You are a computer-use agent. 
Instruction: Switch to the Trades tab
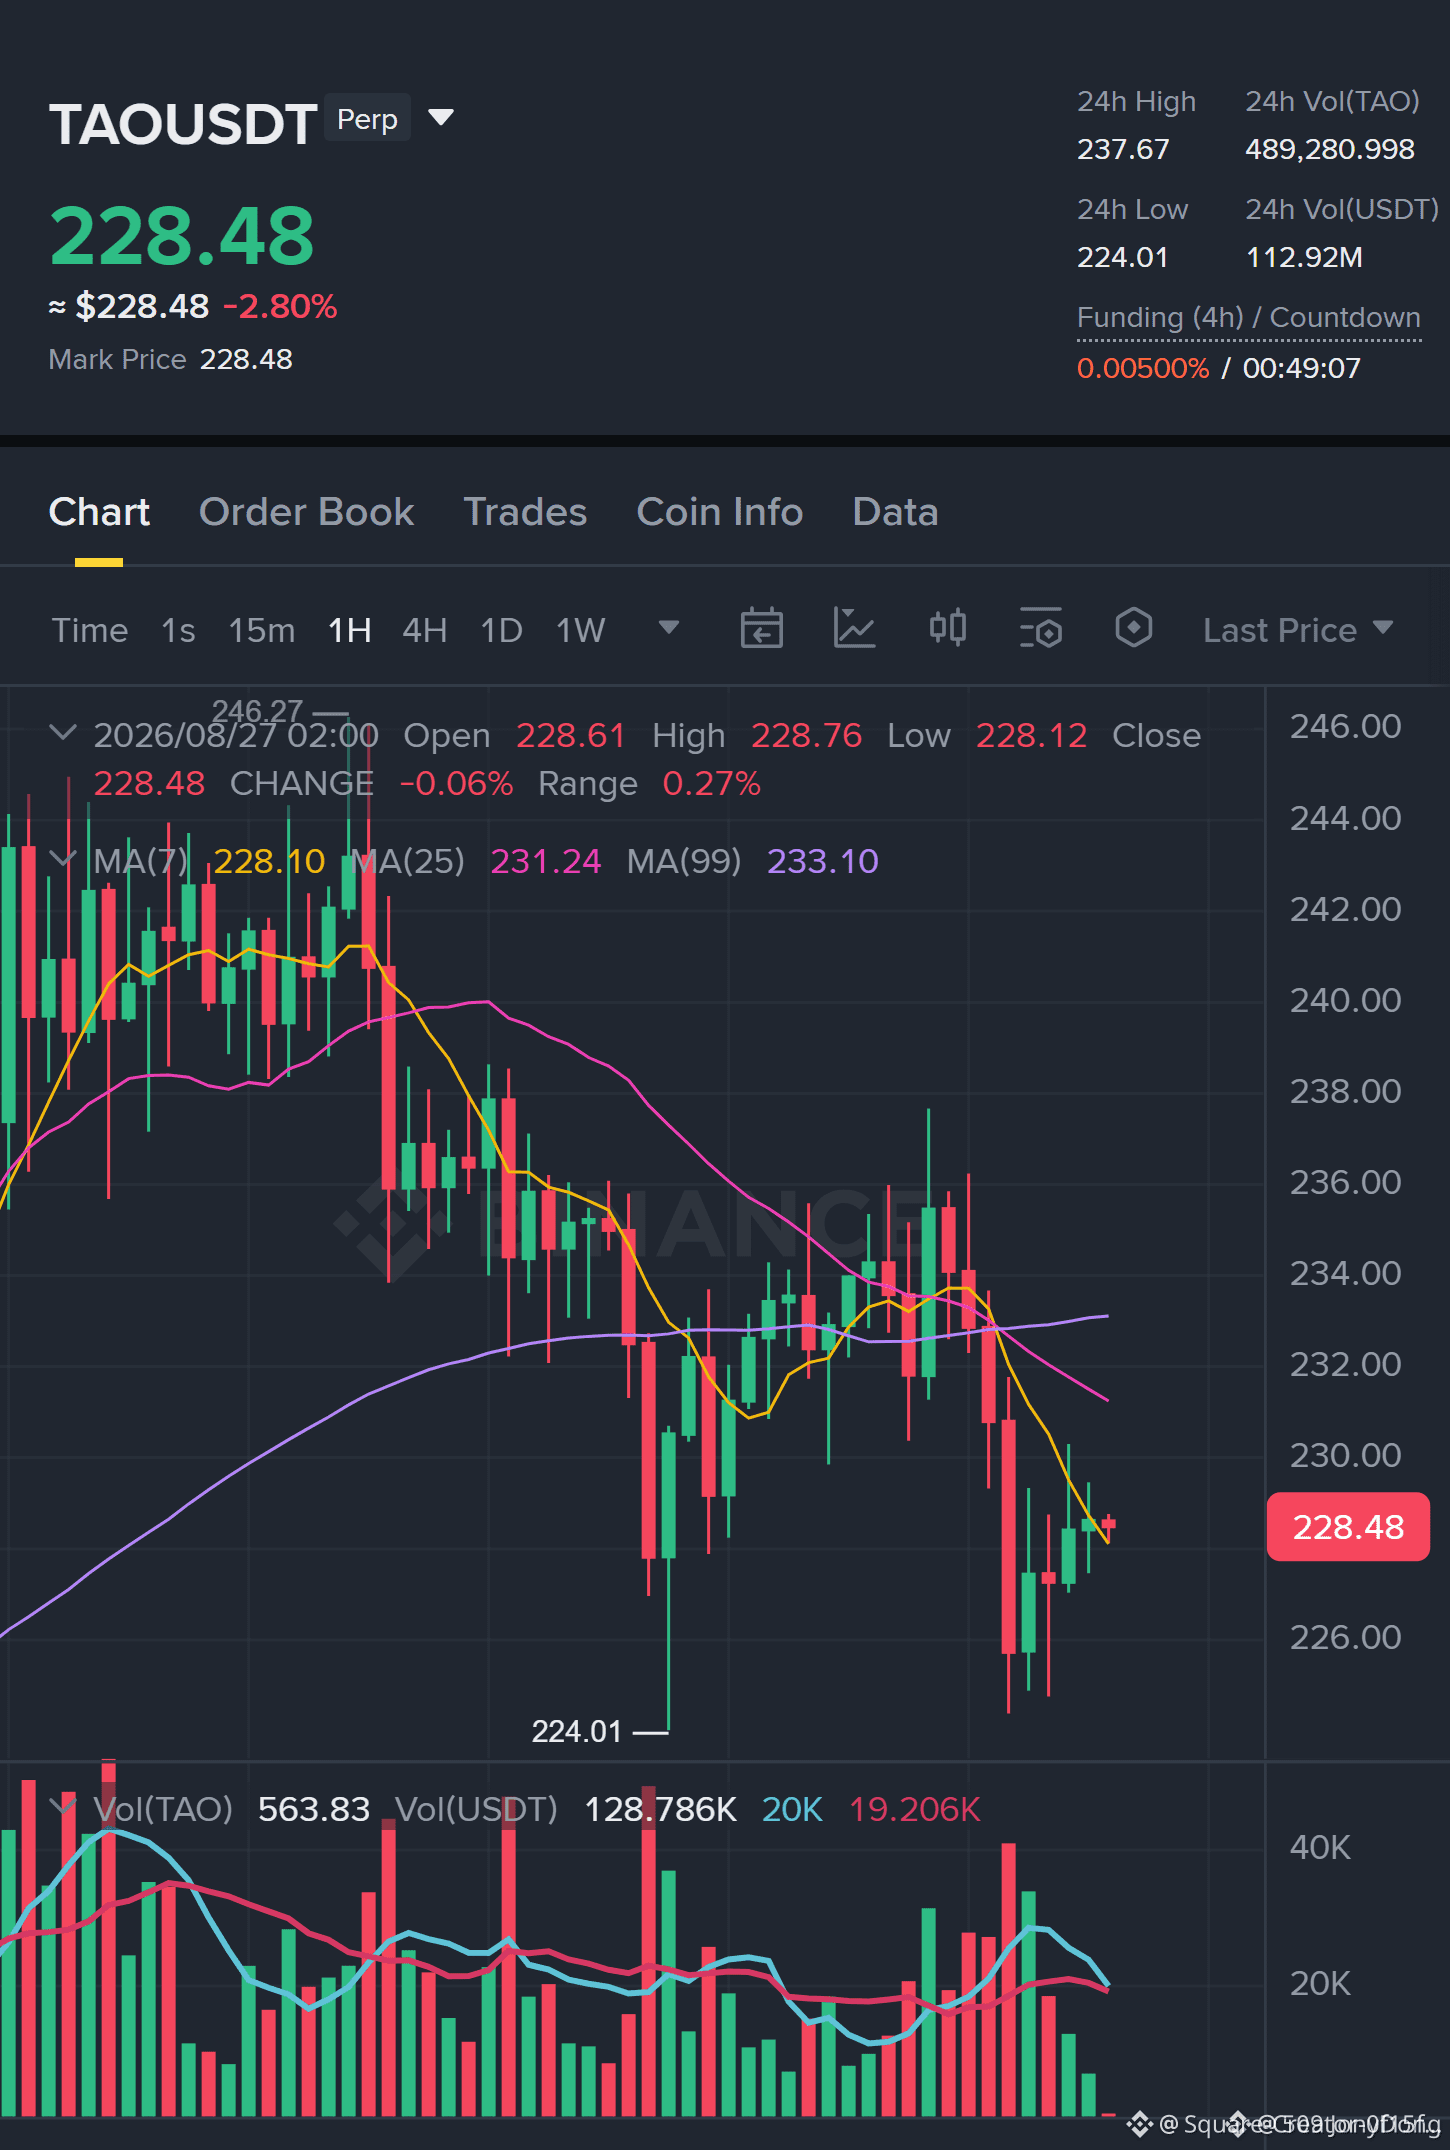click(x=525, y=512)
